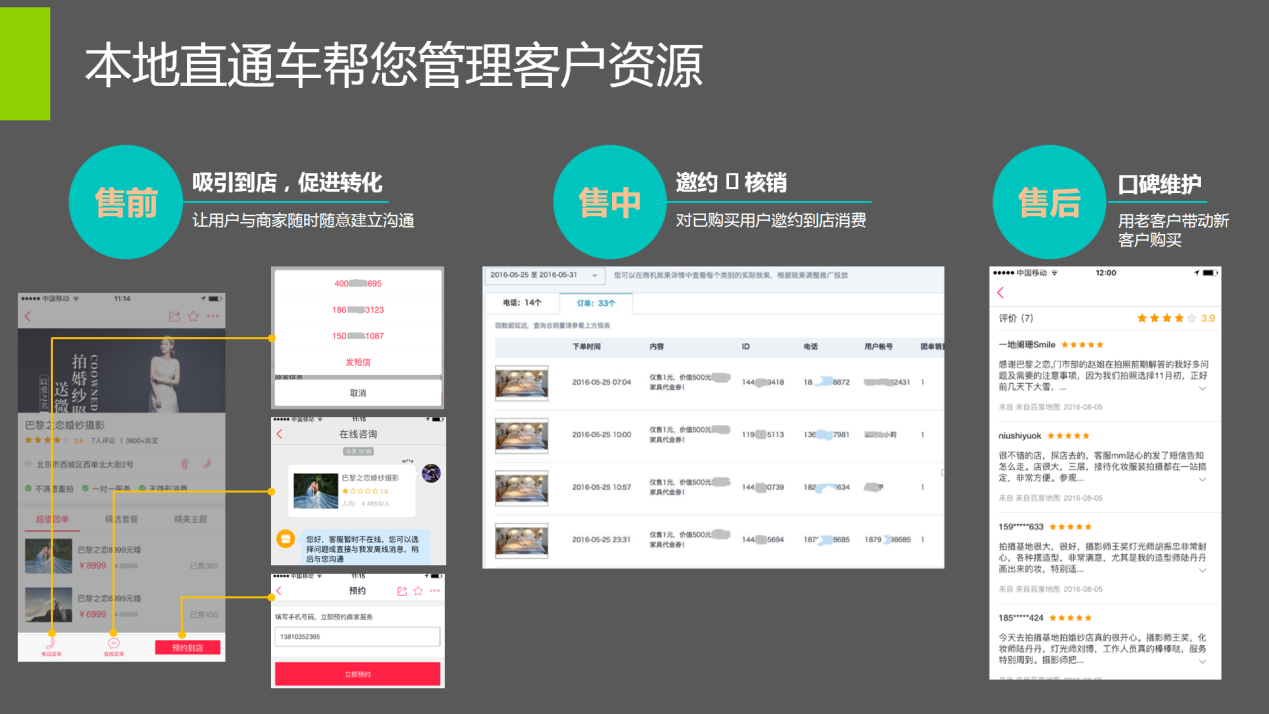Tap the 电话咨询 phone icon in the bottom bar
This screenshot has width=1269, height=714.
pyautogui.click(x=51, y=646)
